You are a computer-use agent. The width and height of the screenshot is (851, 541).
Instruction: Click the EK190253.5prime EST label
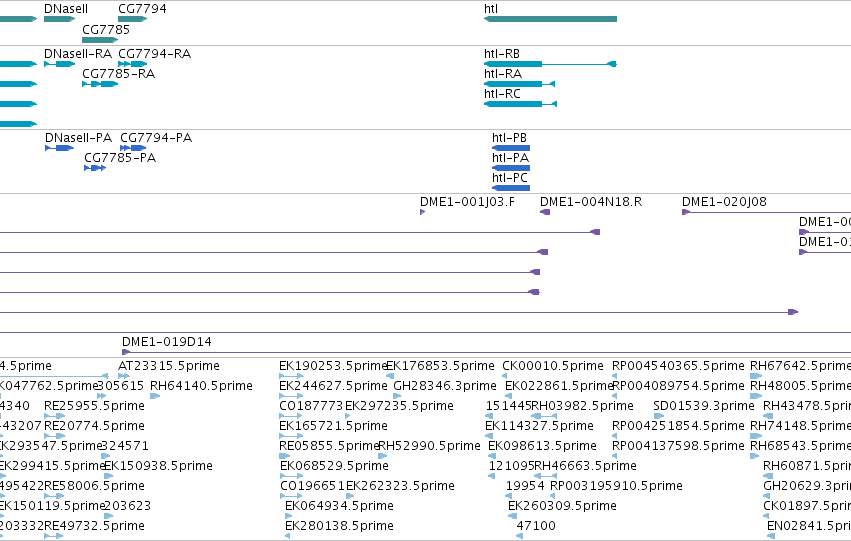pos(333,366)
